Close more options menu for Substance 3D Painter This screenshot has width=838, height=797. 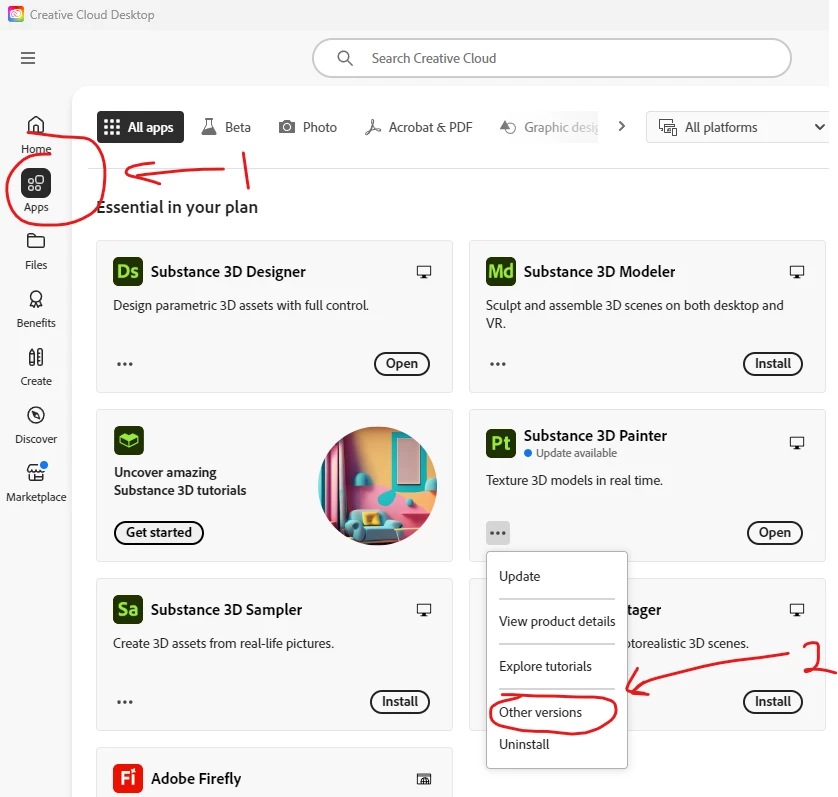(498, 533)
